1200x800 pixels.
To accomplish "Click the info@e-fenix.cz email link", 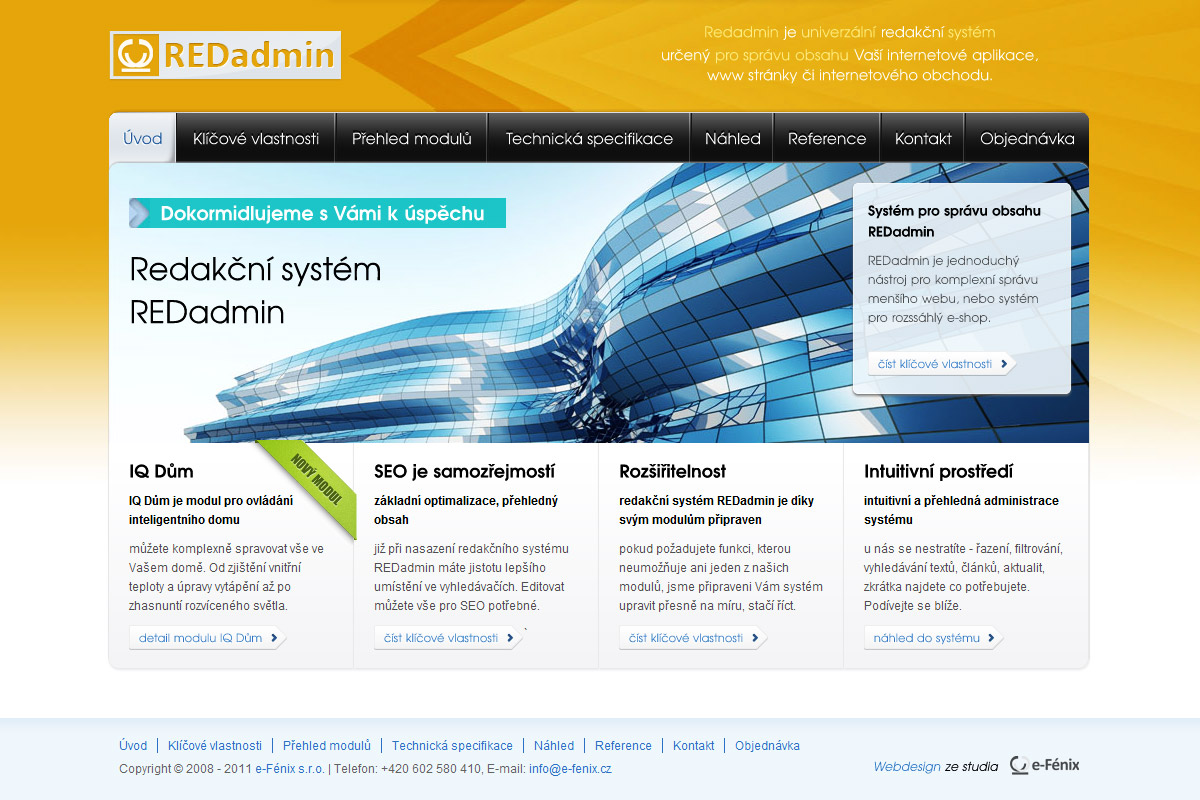I will pyautogui.click(x=570, y=769).
